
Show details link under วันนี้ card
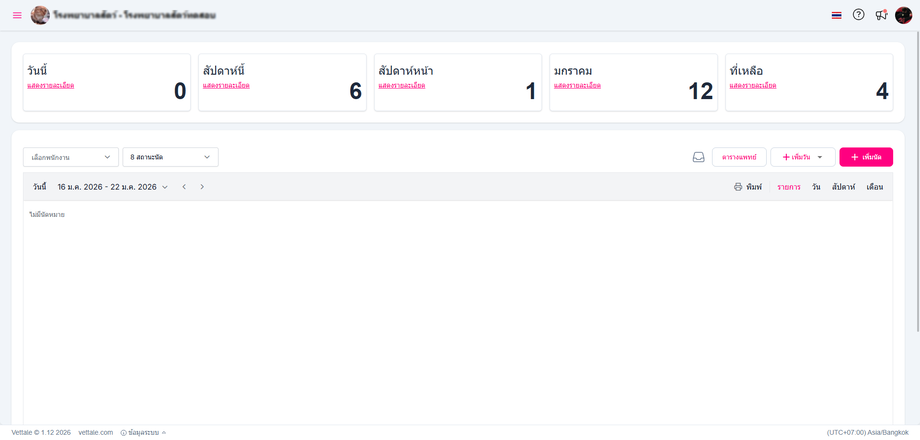pyautogui.click(x=50, y=86)
